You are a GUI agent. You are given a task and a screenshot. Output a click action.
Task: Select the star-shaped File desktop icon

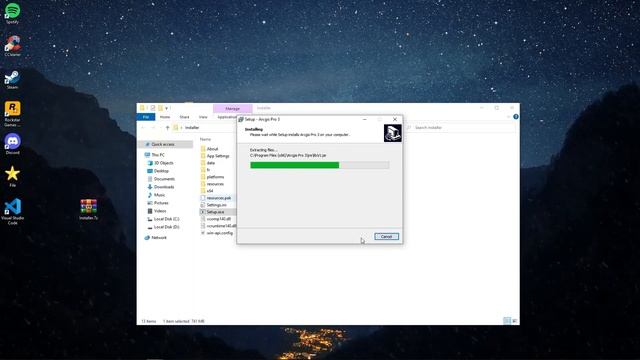(12, 177)
